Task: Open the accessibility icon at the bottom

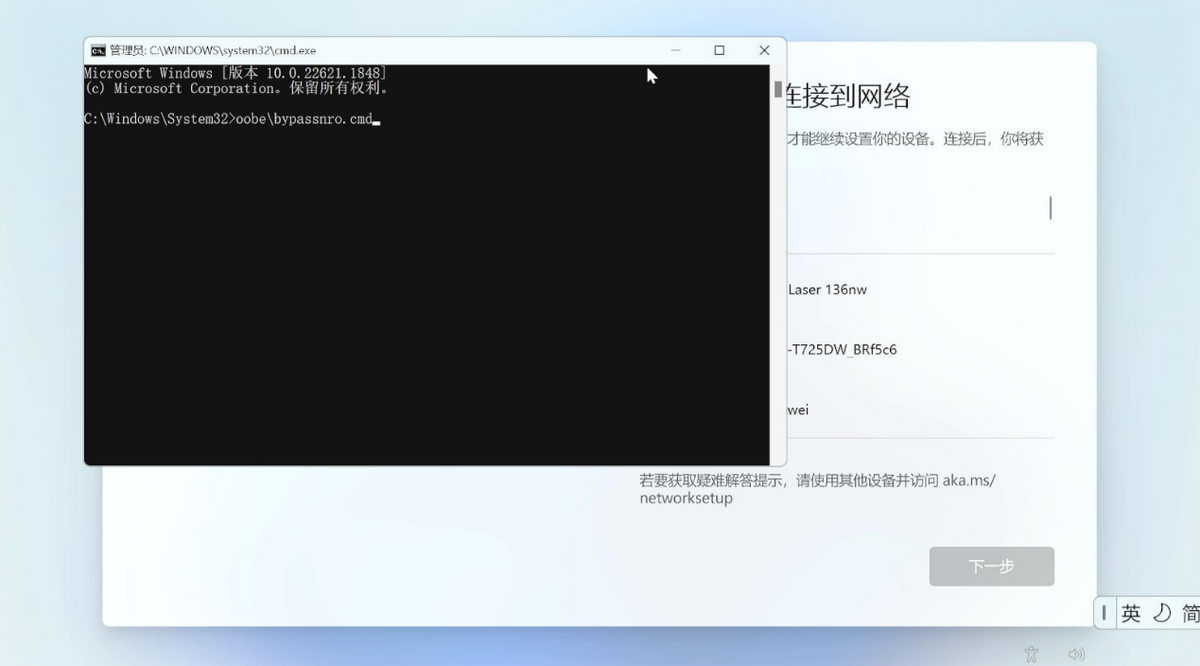Action: point(1031,654)
